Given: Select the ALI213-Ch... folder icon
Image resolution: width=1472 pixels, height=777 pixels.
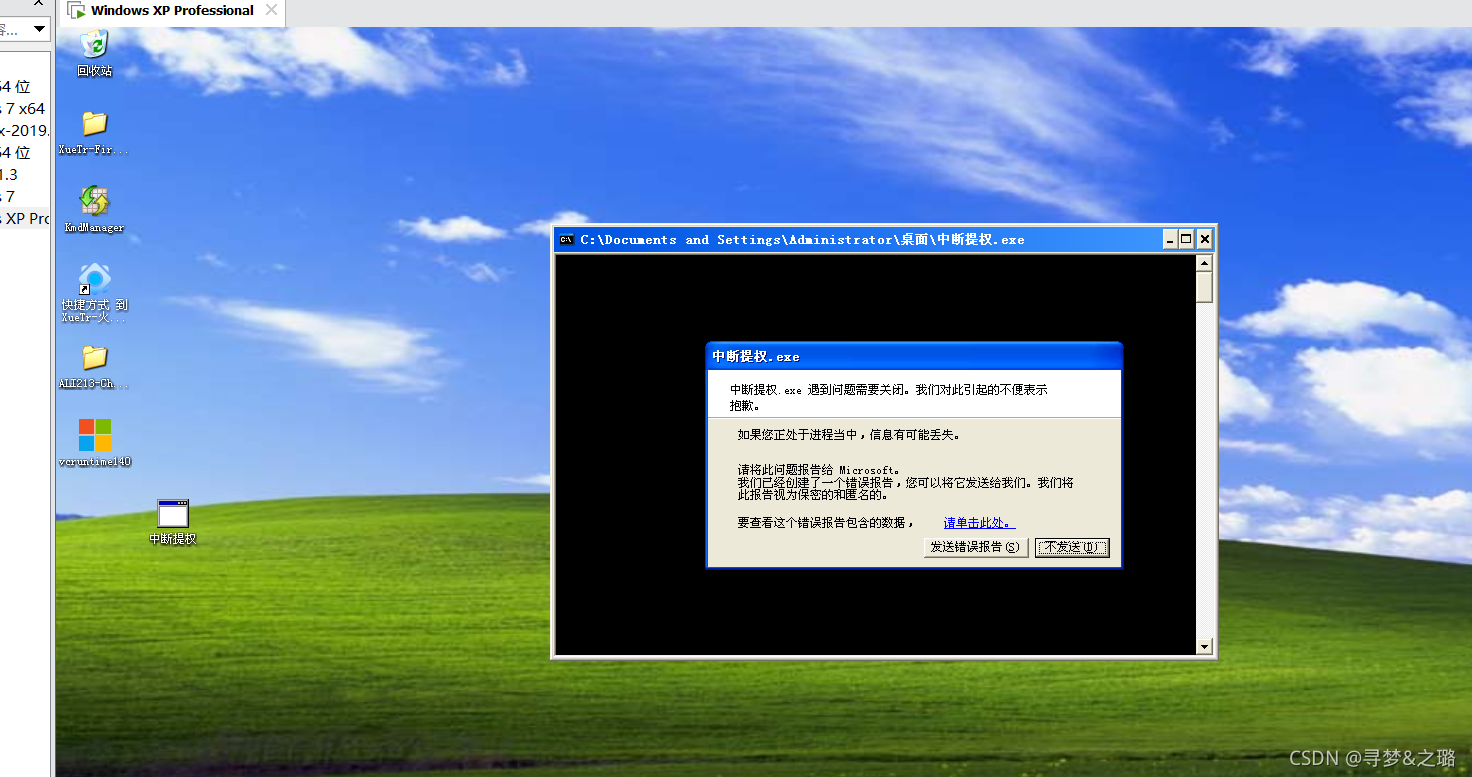Looking at the screenshot, I should (94, 367).
